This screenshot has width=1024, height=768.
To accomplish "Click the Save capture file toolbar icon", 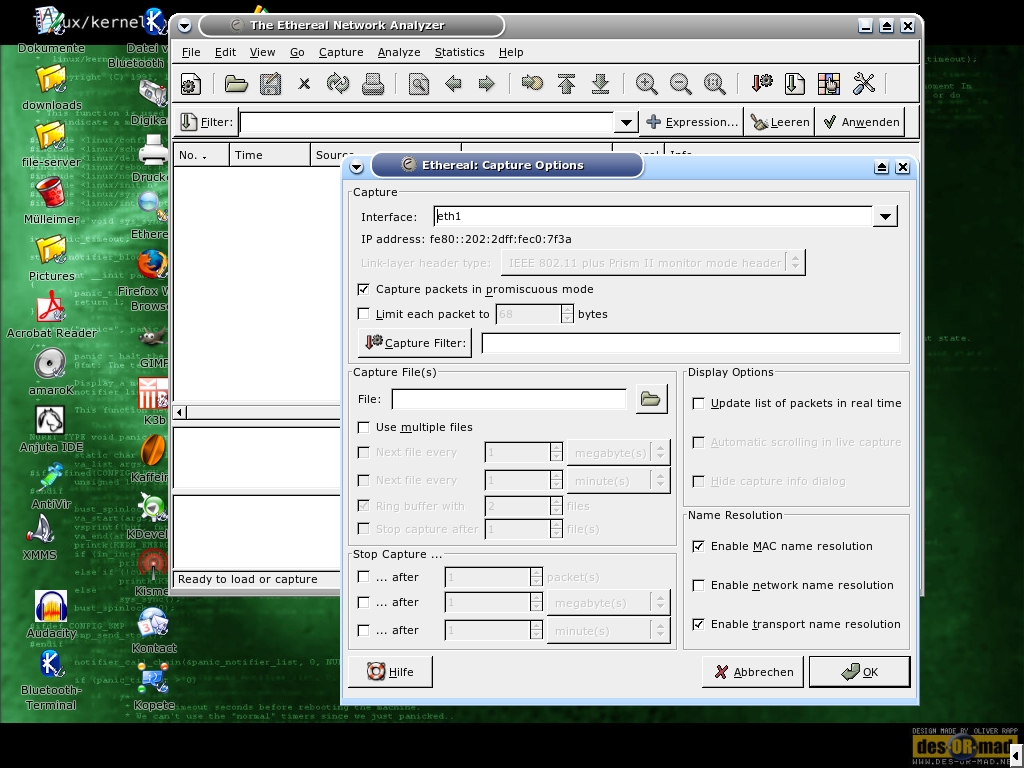I will click(270, 84).
